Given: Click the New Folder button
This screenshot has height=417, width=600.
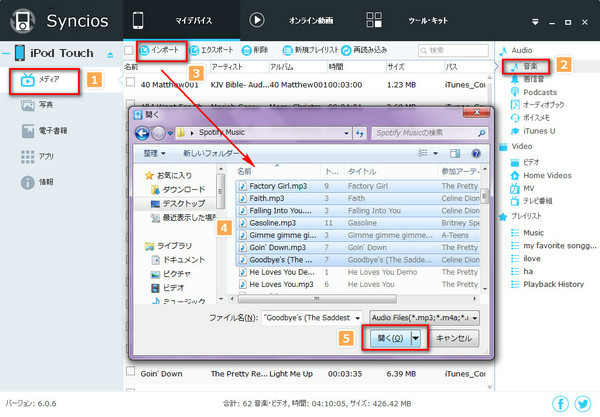Looking at the screenshot, I should tap(211, 153).
